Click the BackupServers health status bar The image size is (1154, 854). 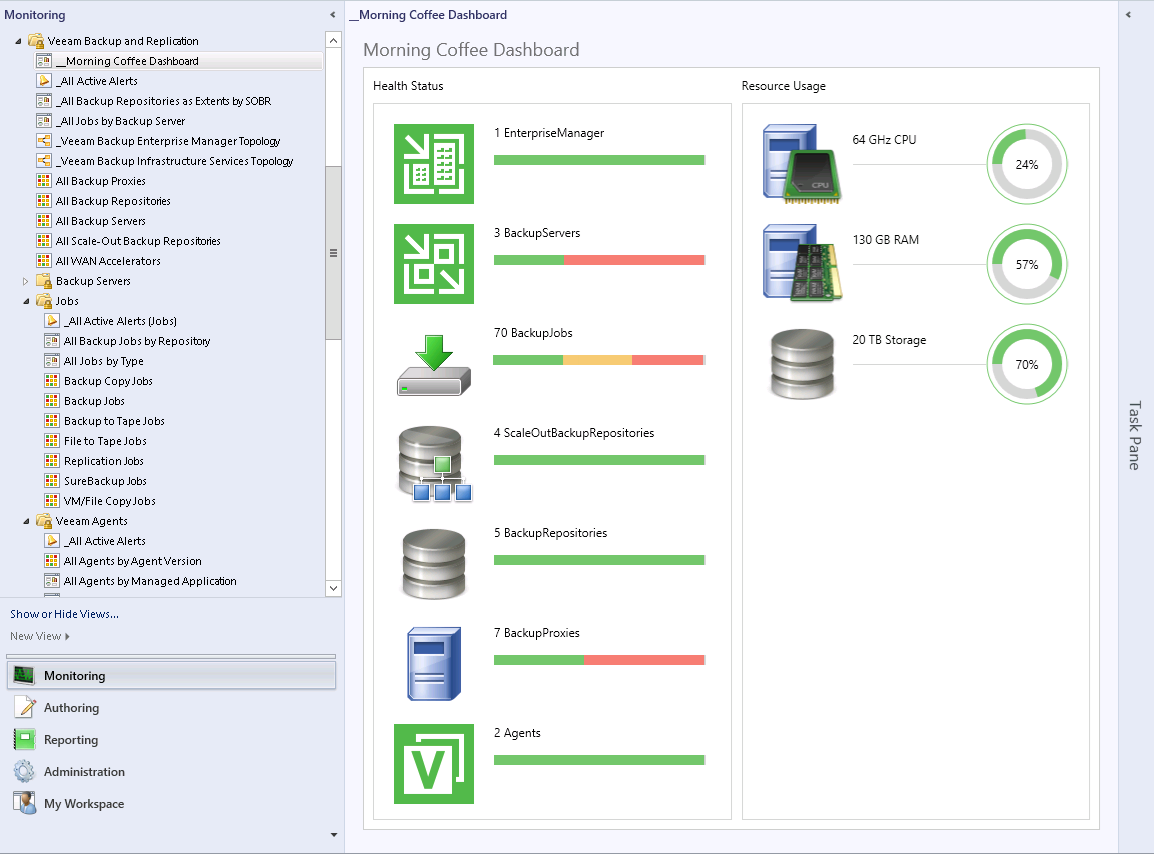599,260
